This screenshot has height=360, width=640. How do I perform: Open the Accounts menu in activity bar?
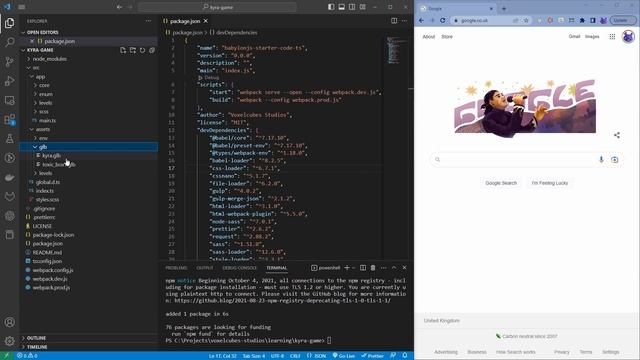pos(9,322)
